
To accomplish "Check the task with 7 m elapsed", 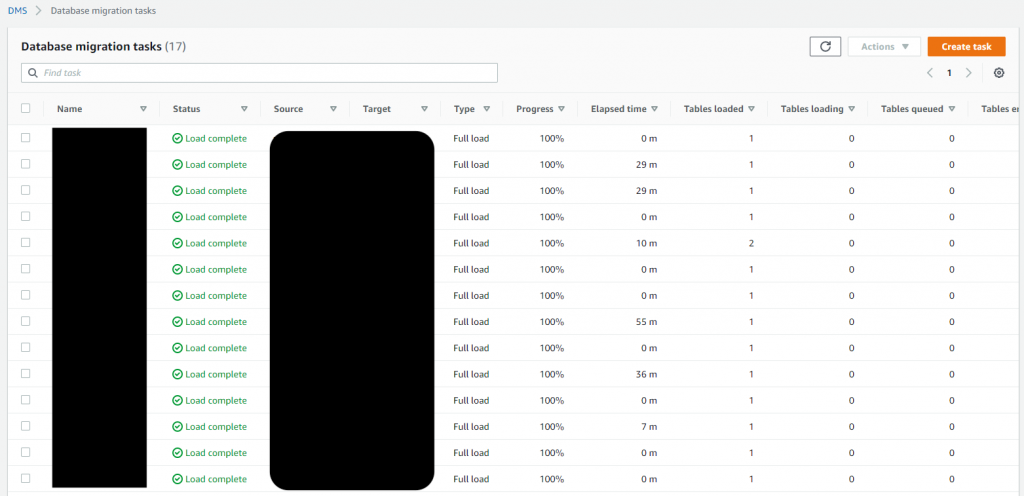I will pyautogui.click(x=25, y=426).
